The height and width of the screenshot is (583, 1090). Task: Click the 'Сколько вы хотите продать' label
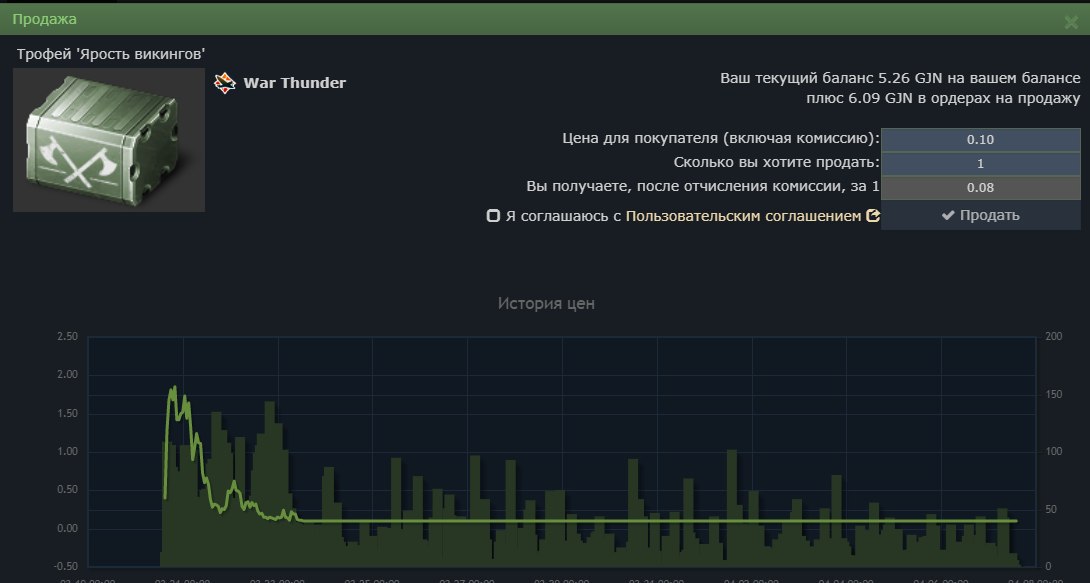[776, 163]
